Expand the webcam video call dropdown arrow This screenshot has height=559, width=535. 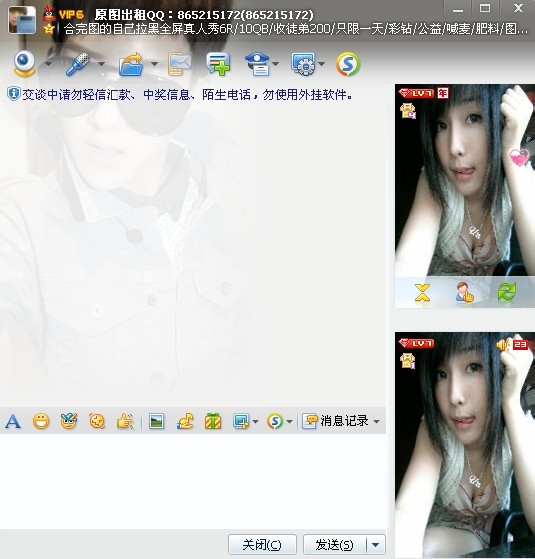point(48,64)
